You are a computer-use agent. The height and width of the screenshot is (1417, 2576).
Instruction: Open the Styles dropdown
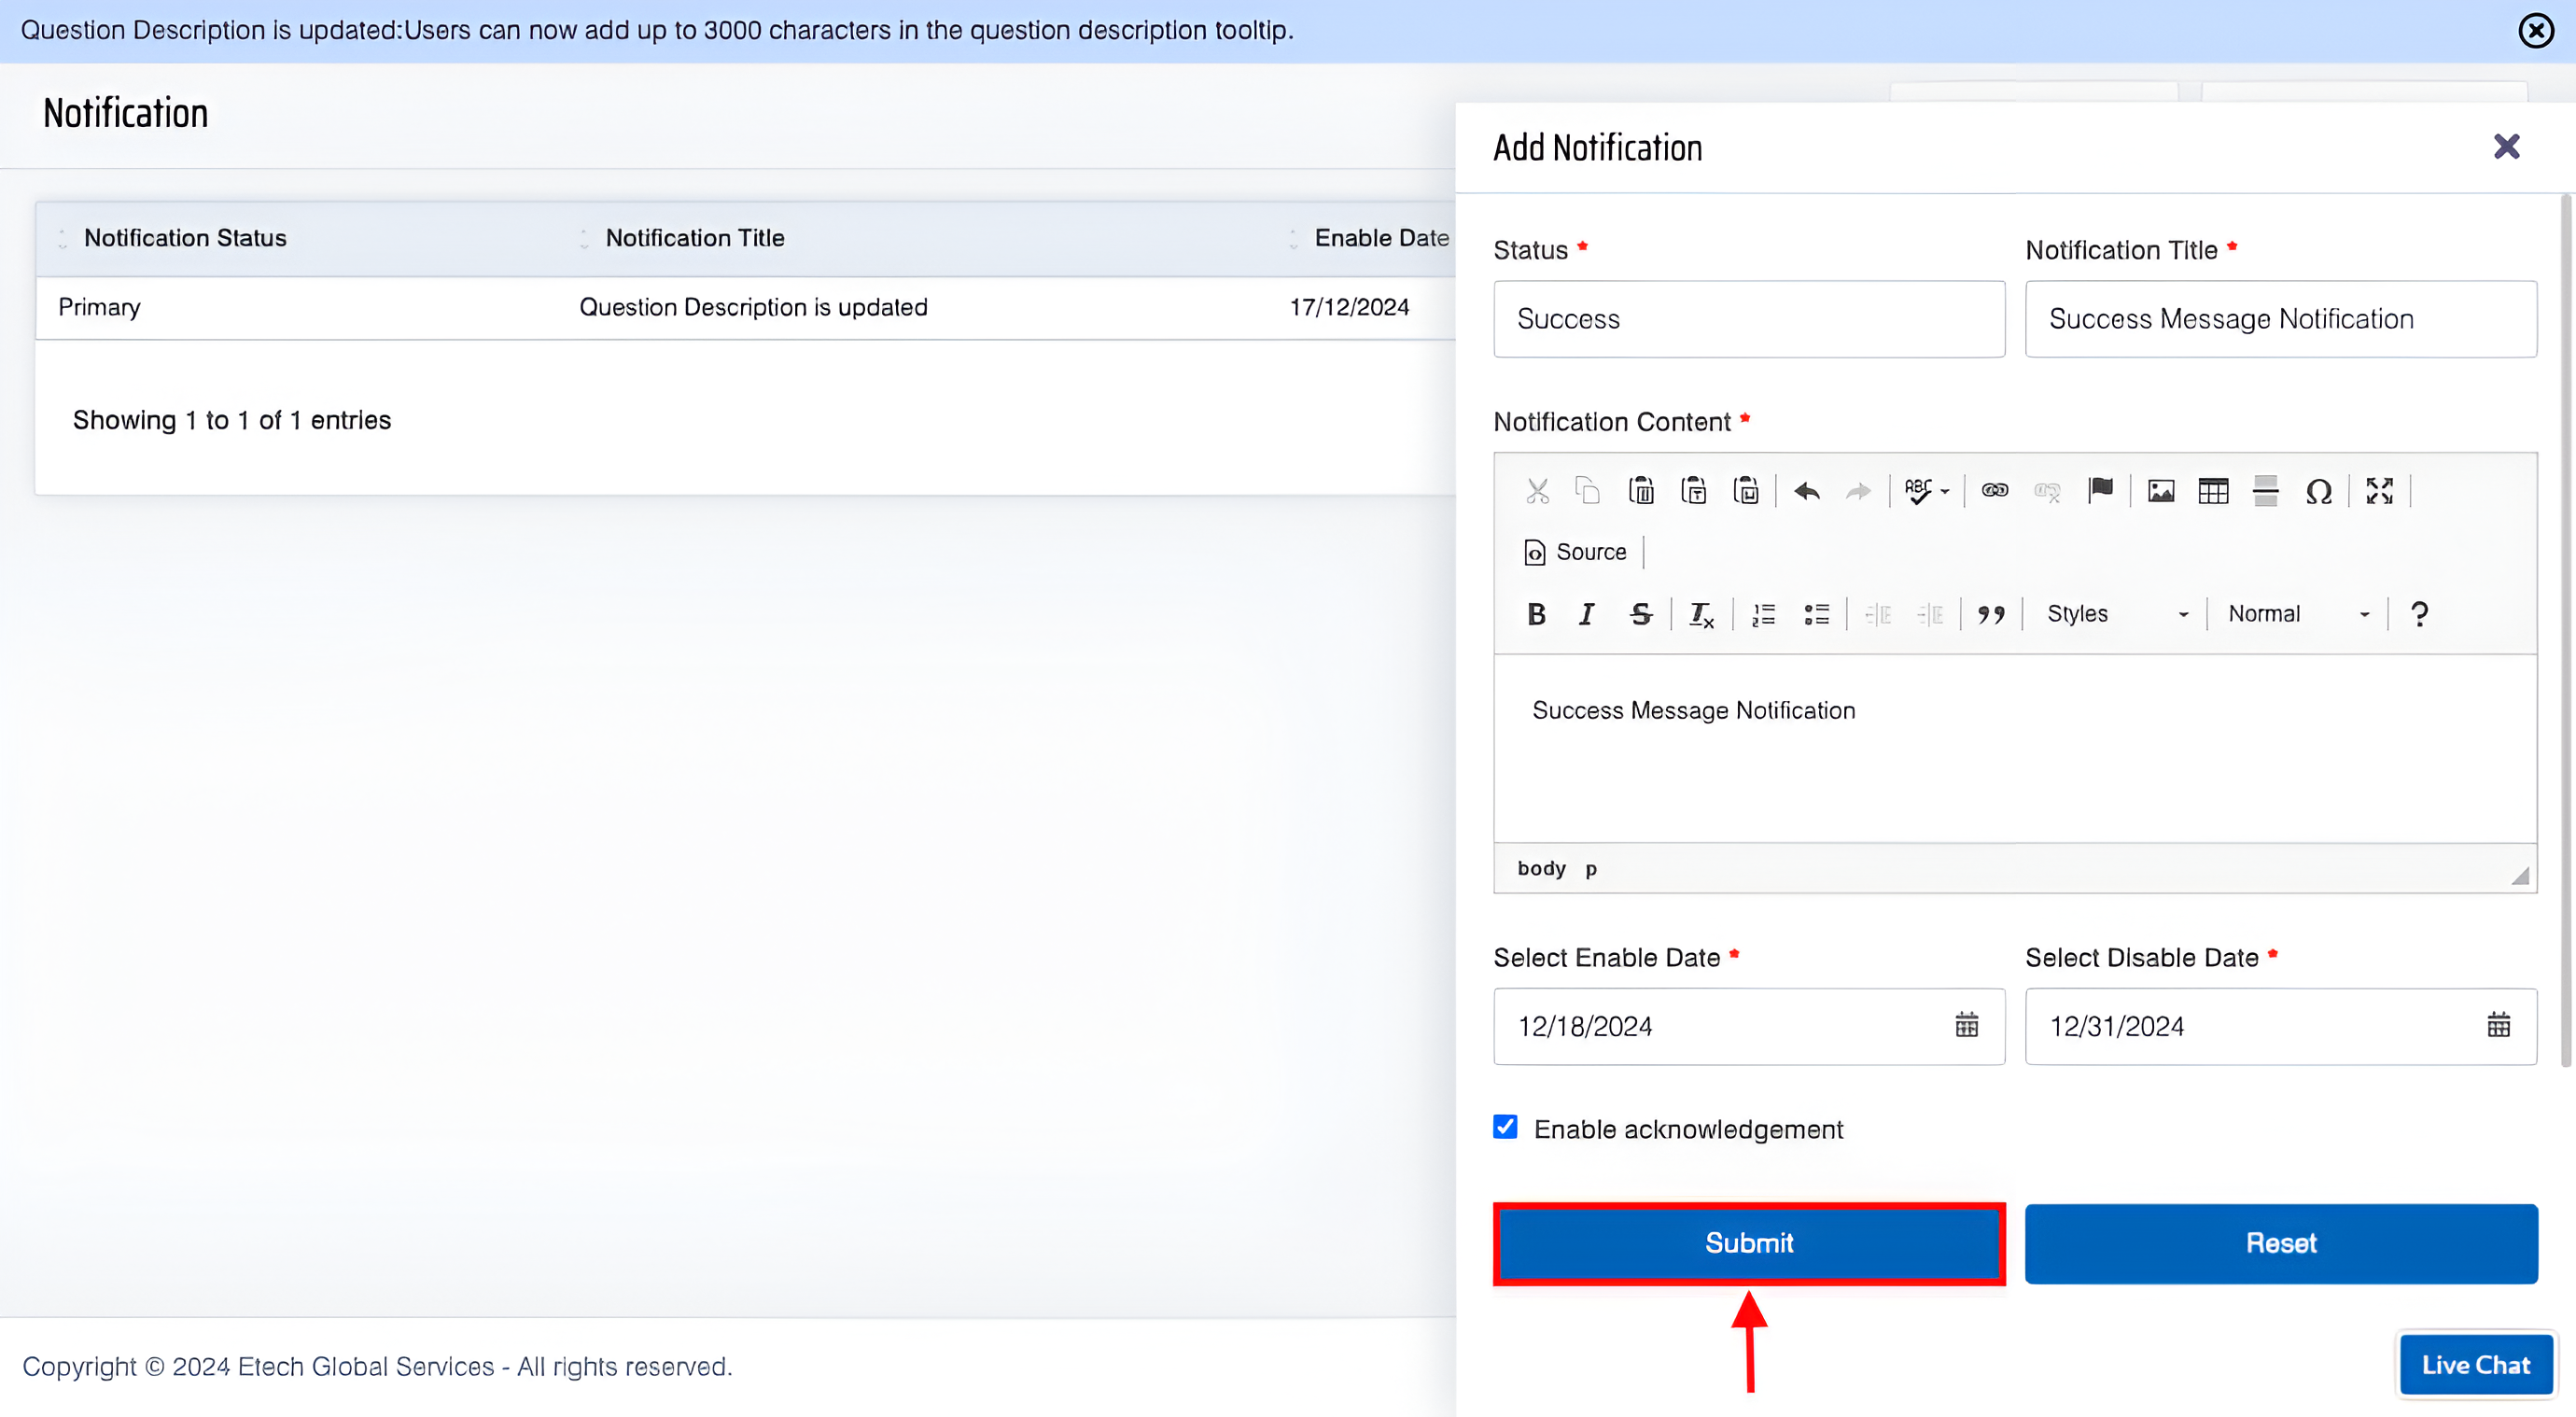[x=2116, y=614]
